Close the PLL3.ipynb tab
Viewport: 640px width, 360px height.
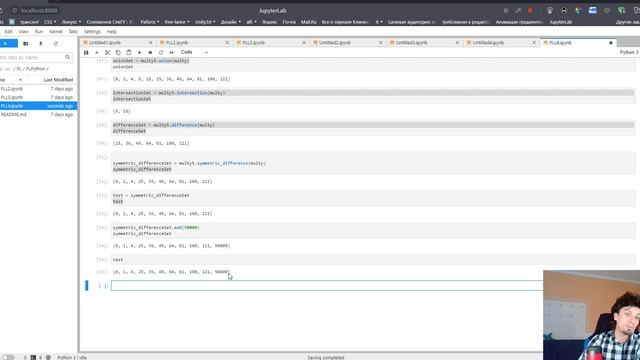304,42
